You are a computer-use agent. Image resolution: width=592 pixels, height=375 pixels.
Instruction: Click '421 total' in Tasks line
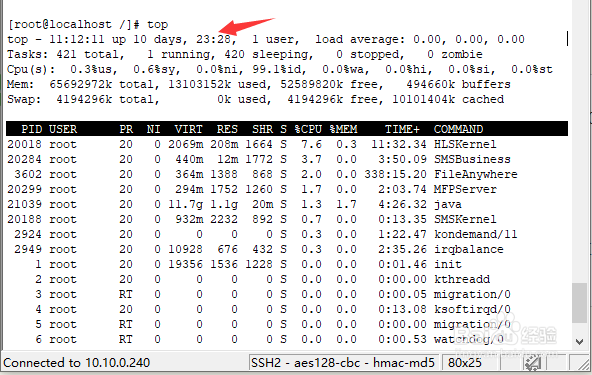[x=87, y=54]
